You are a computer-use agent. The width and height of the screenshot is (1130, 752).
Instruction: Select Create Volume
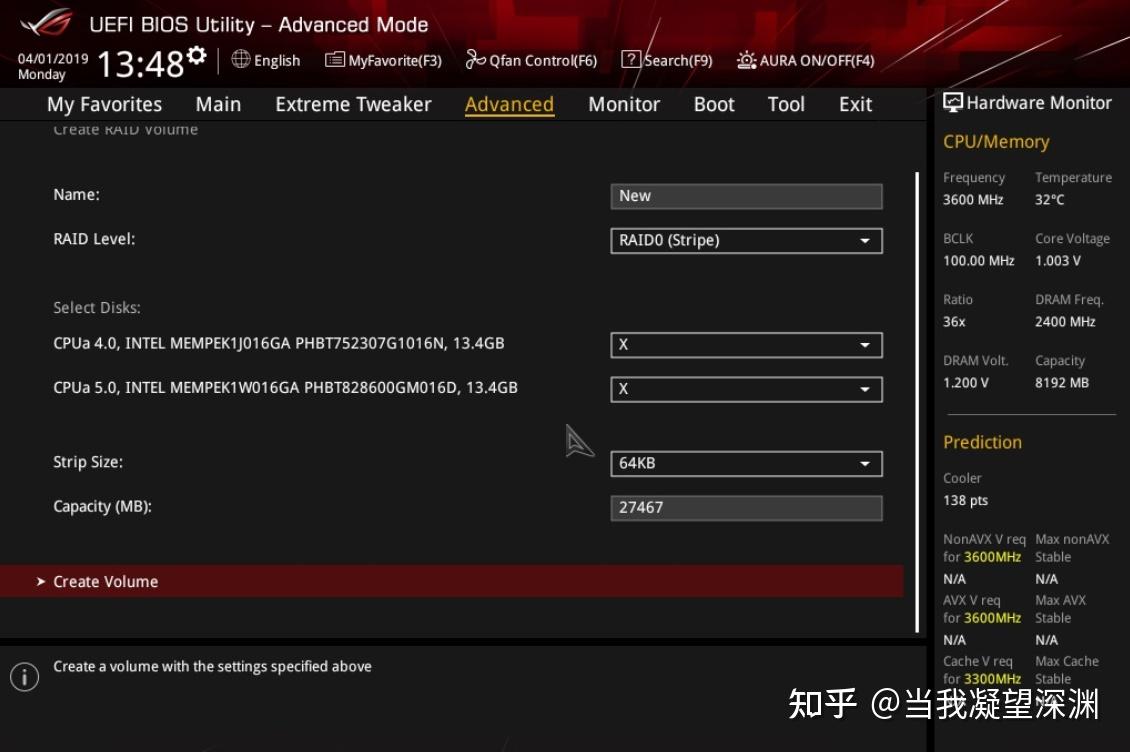coord(105,581)
